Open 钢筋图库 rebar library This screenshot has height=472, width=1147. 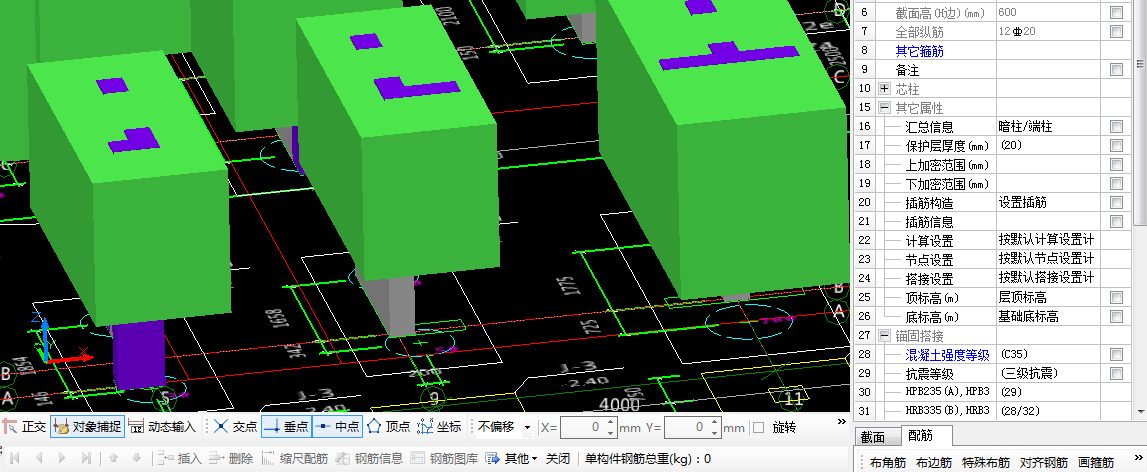point(444,459)
